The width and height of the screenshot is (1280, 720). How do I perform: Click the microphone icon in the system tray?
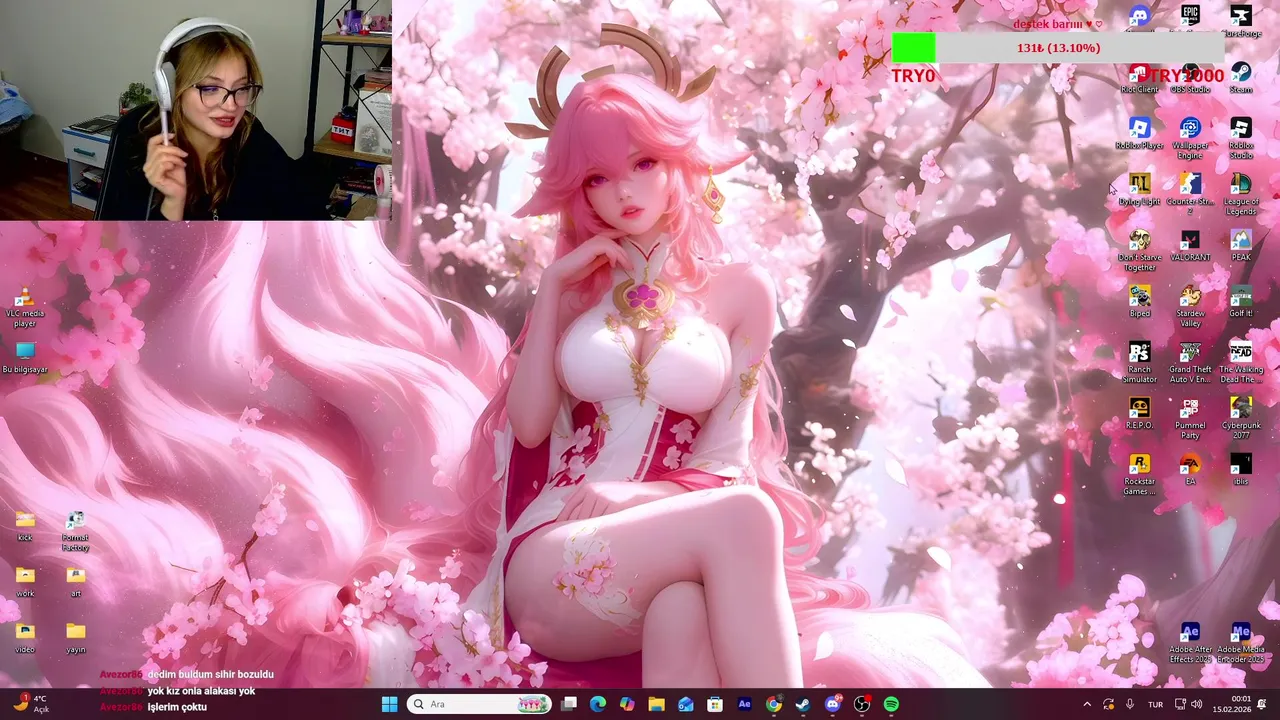(x=1130, y=704)
